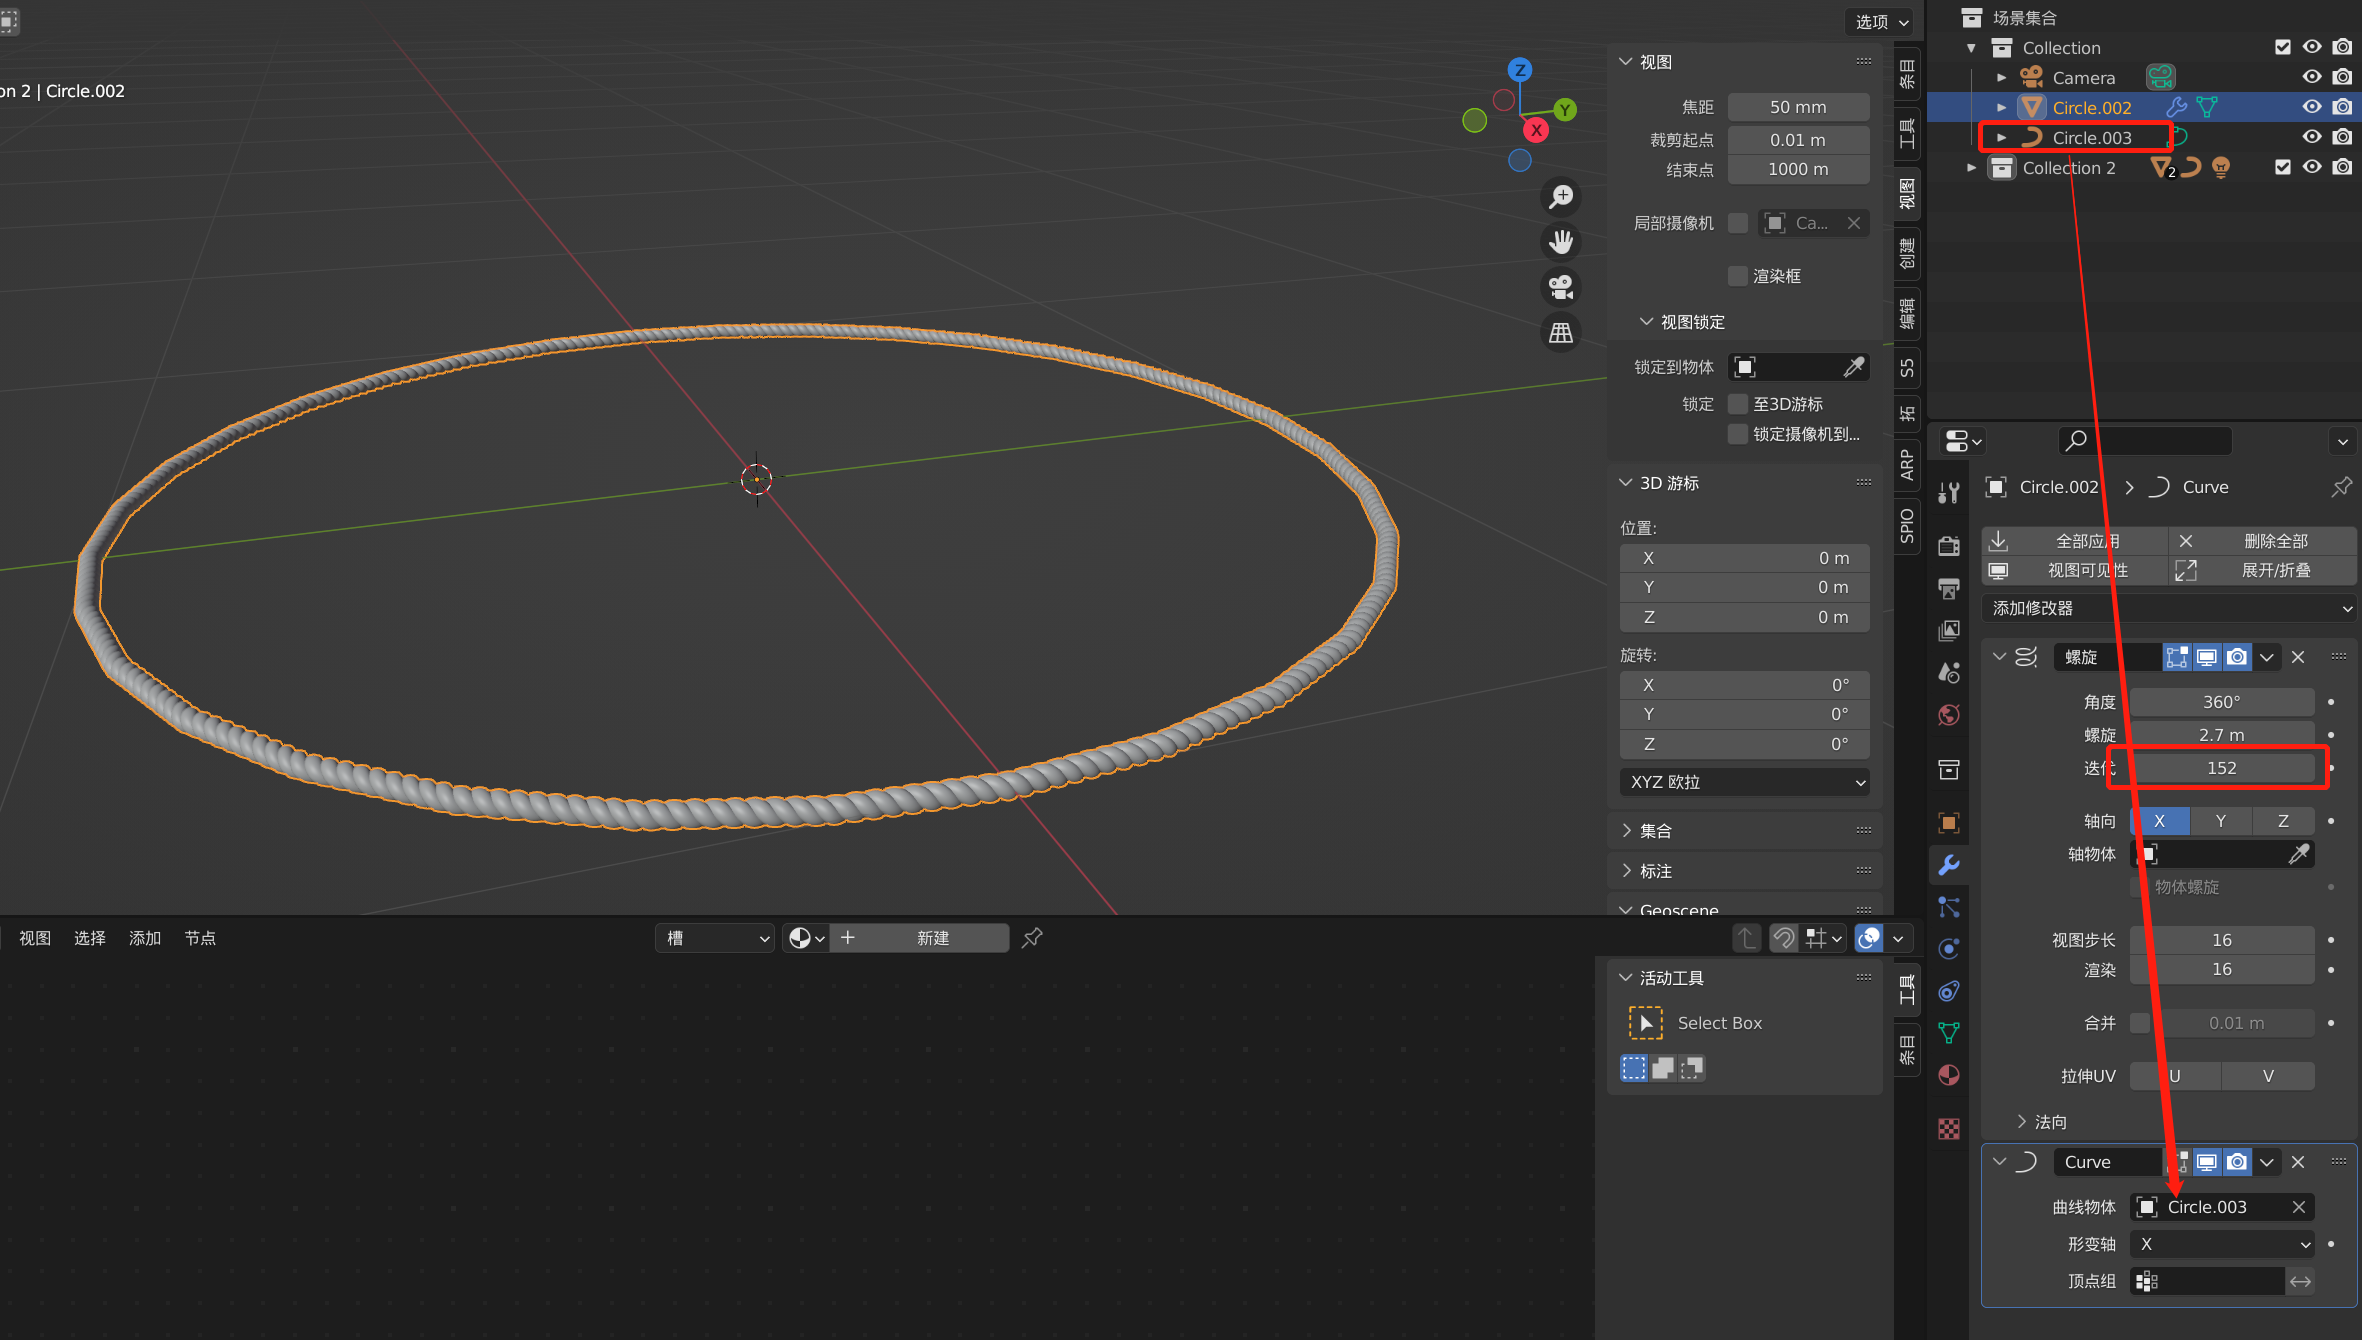Click the 新建 button to create new material

point(932,938)
